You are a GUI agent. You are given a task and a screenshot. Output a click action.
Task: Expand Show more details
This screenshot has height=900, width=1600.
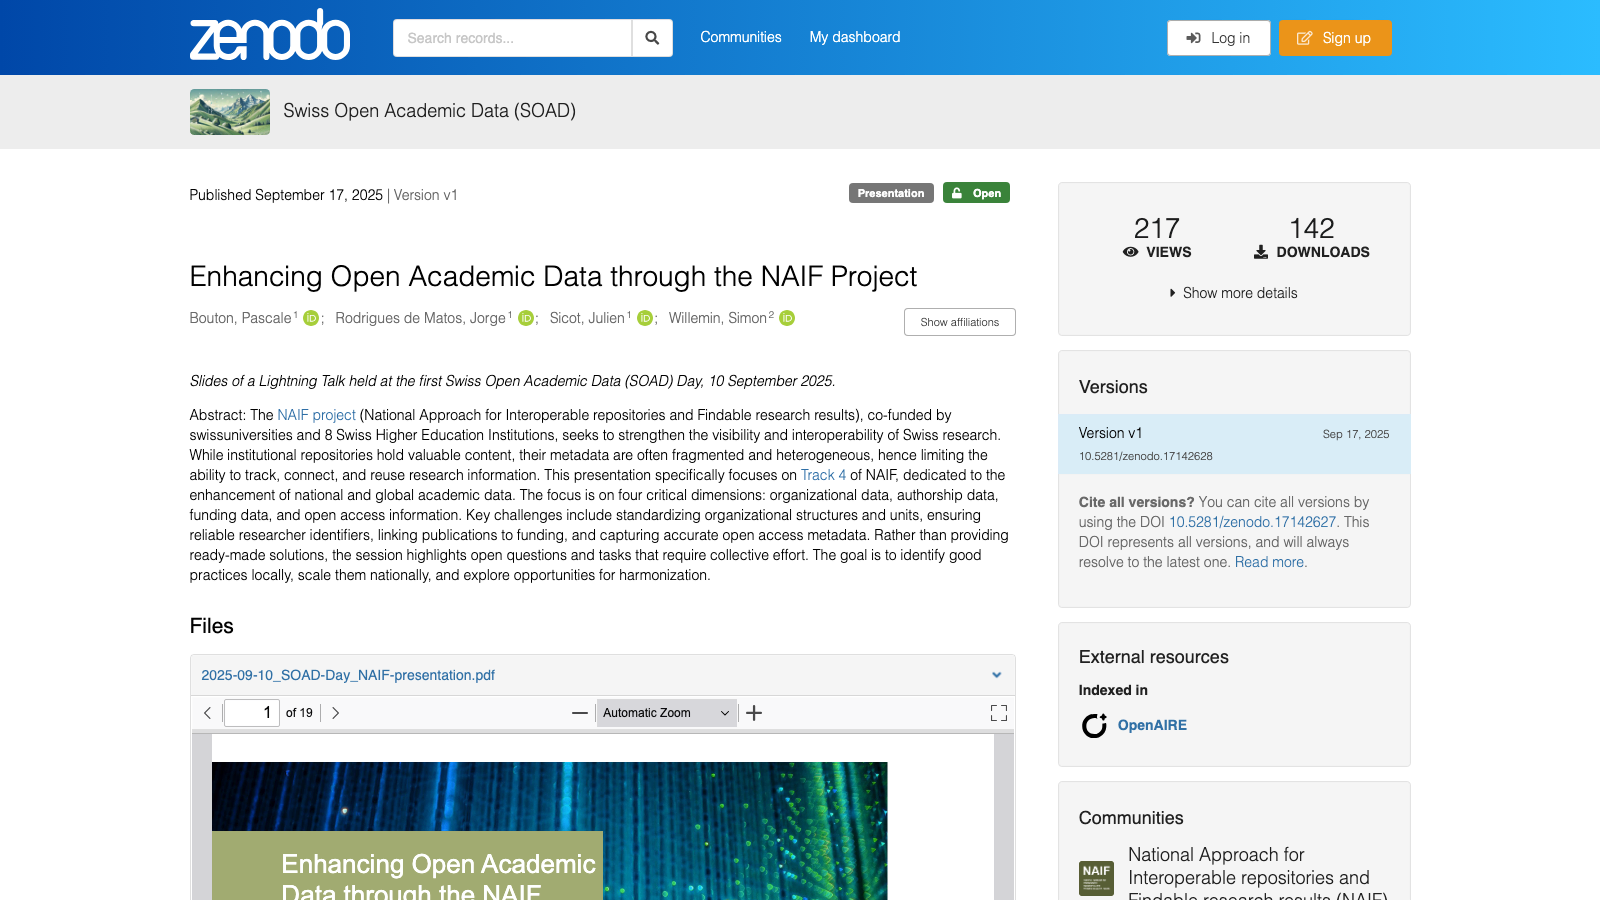tap(1234, 293)
